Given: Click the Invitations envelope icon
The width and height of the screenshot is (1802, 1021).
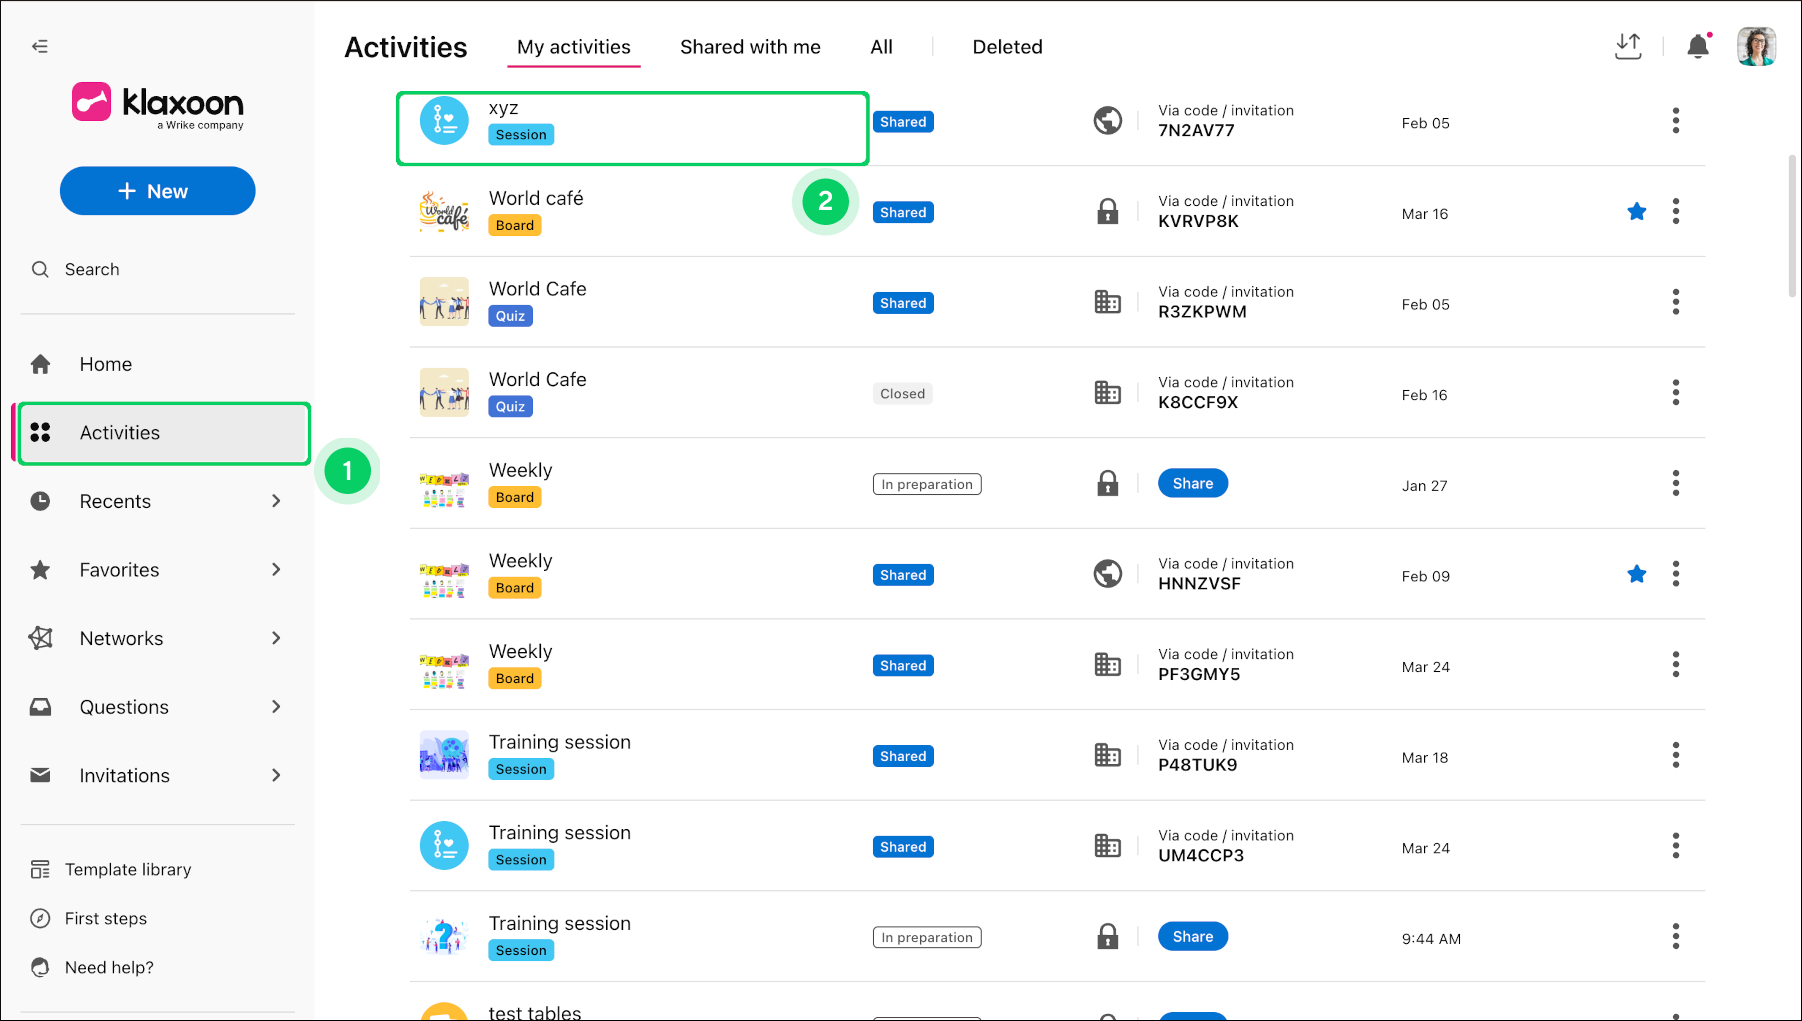Looking at the screenshot, I should coord(40,775).
